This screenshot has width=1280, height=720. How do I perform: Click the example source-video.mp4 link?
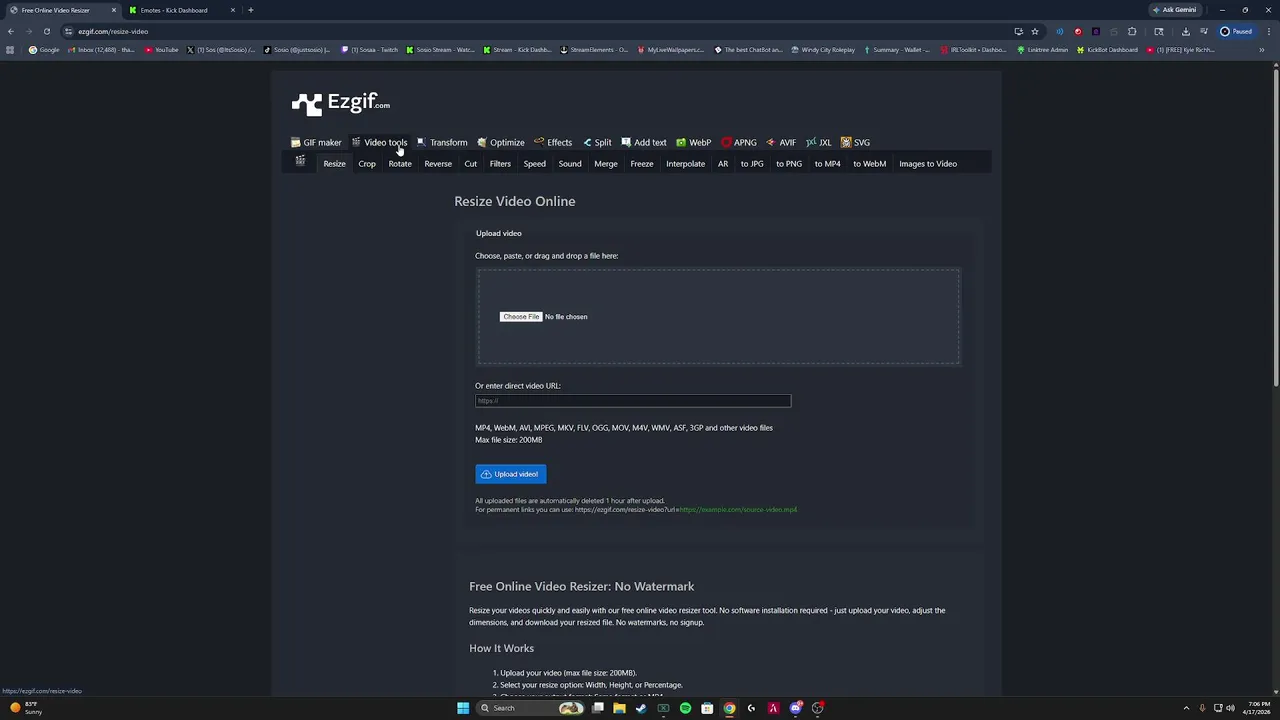click(x=738, y=510)
